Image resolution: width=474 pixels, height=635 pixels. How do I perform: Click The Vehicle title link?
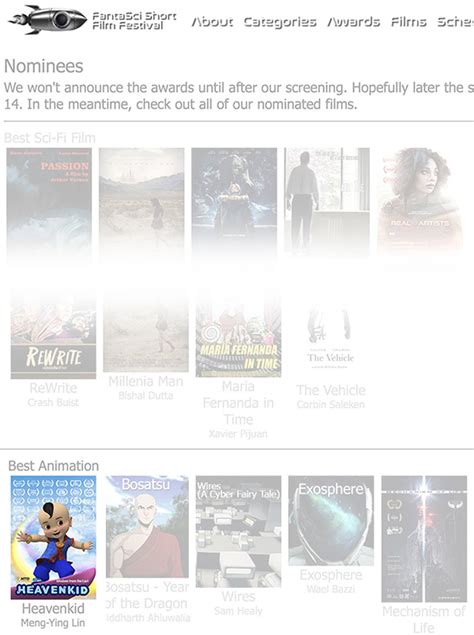(331, 390)
